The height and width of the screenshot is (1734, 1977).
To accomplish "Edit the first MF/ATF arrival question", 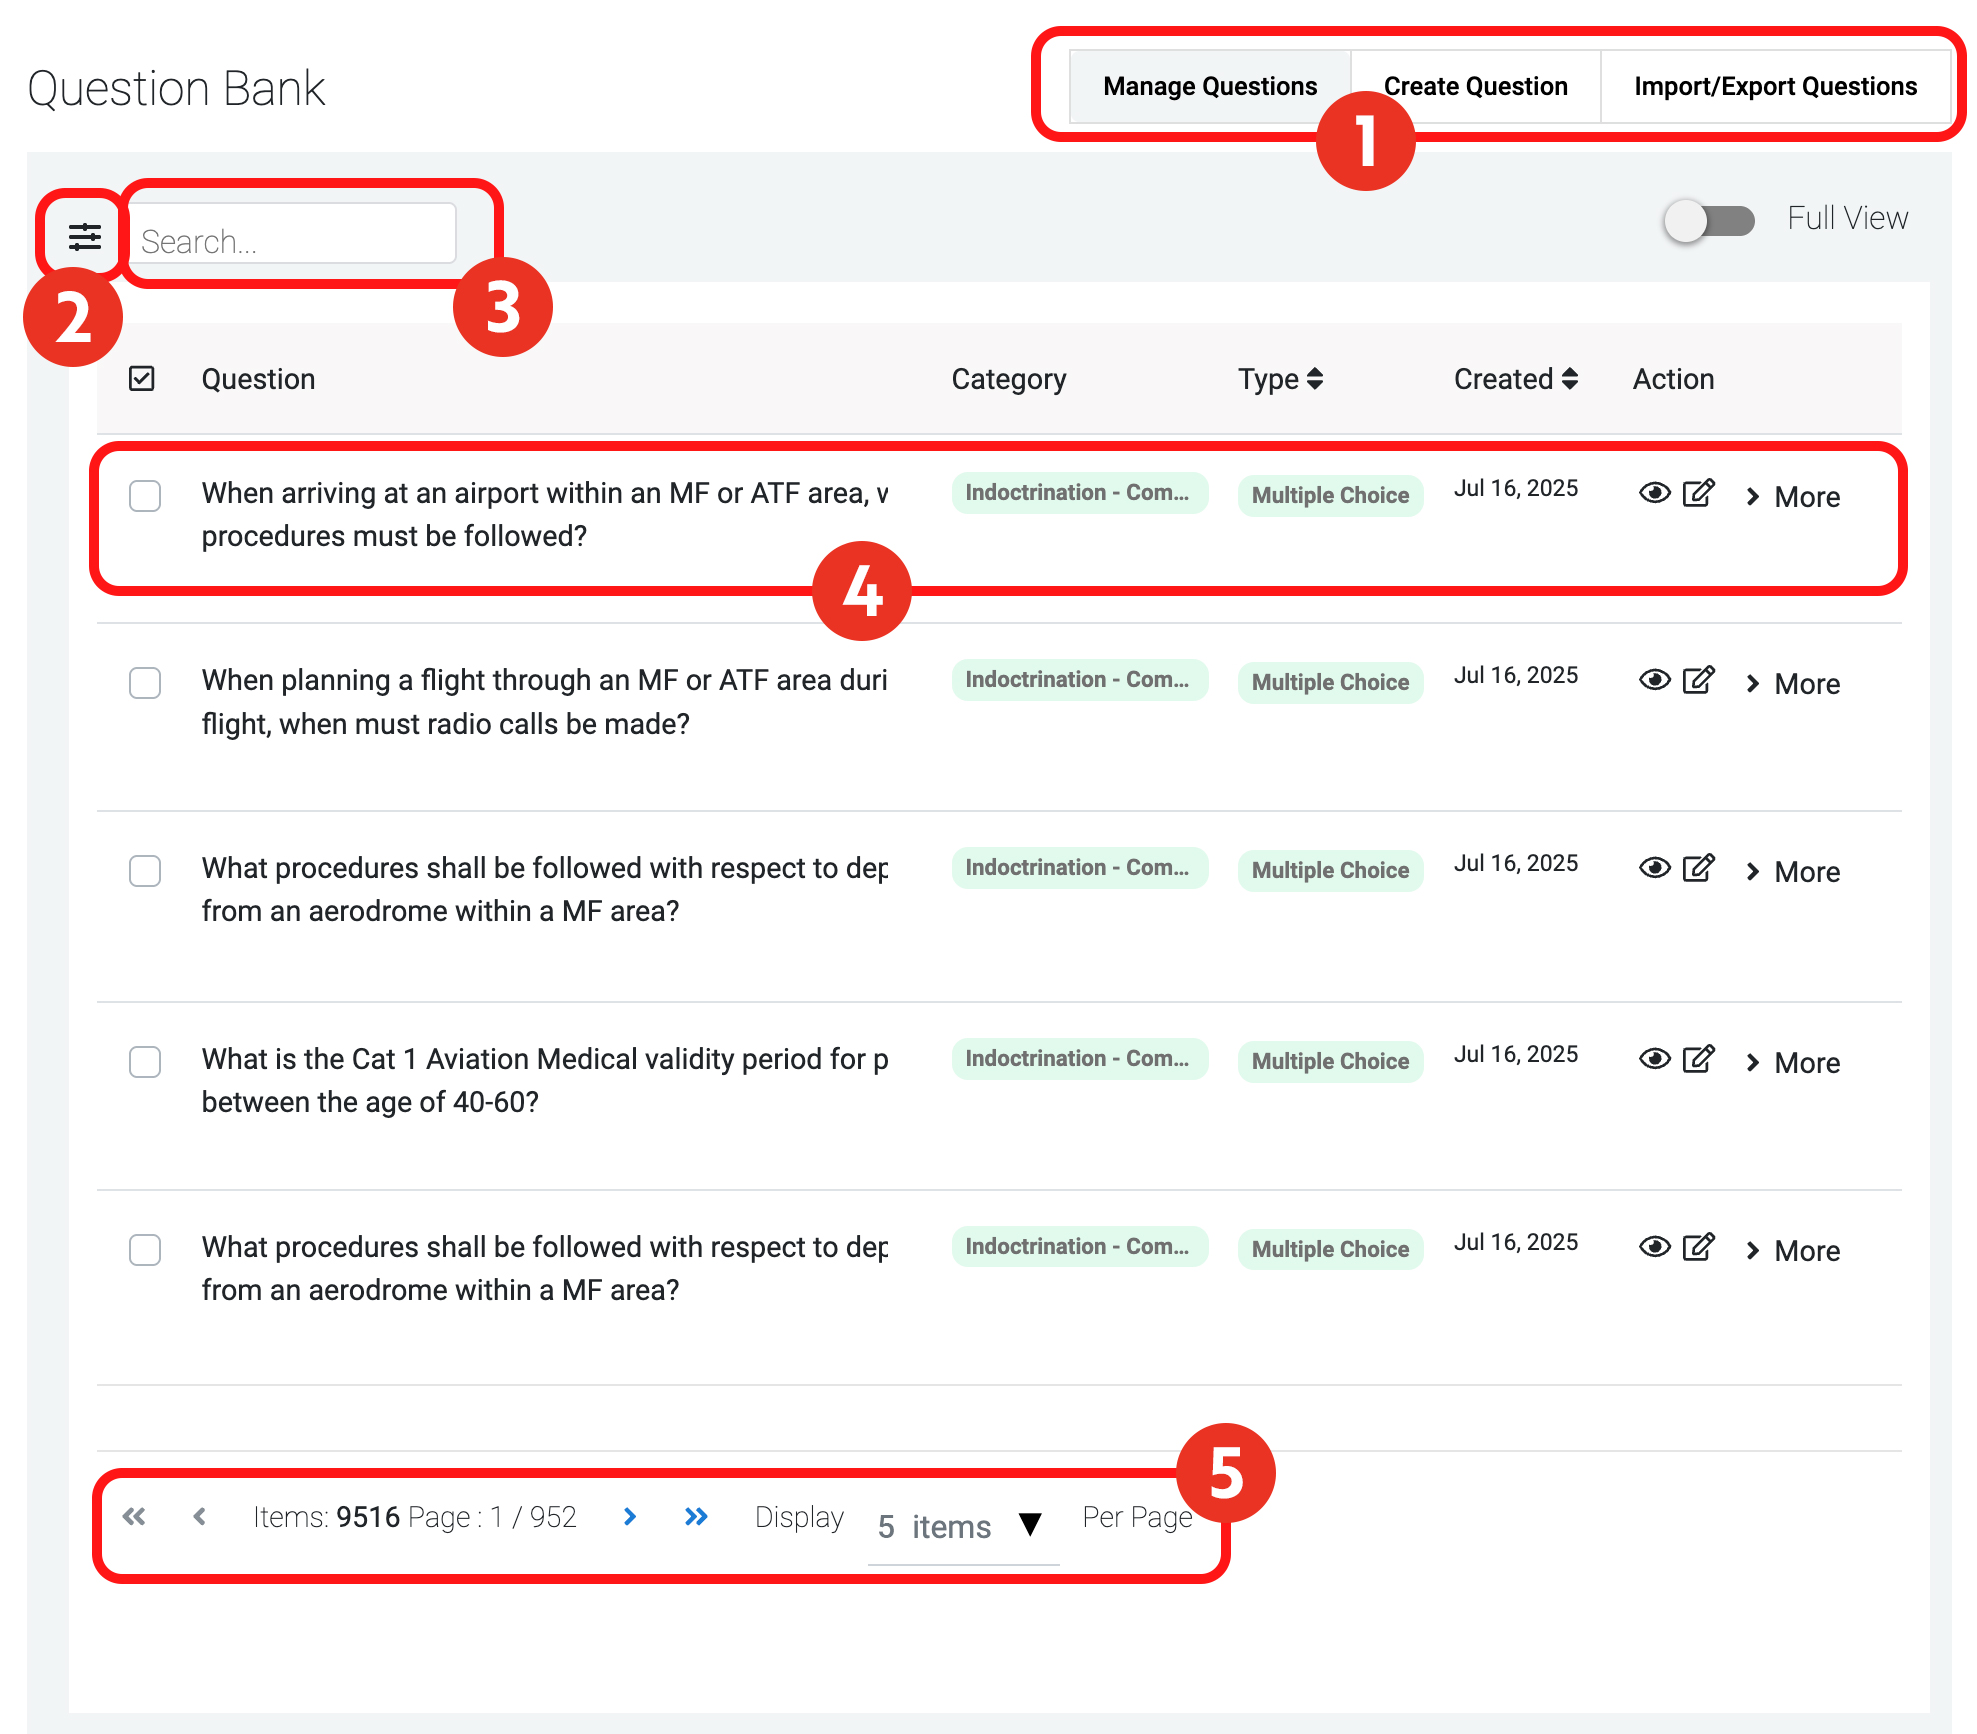I will pos(1698,493).
